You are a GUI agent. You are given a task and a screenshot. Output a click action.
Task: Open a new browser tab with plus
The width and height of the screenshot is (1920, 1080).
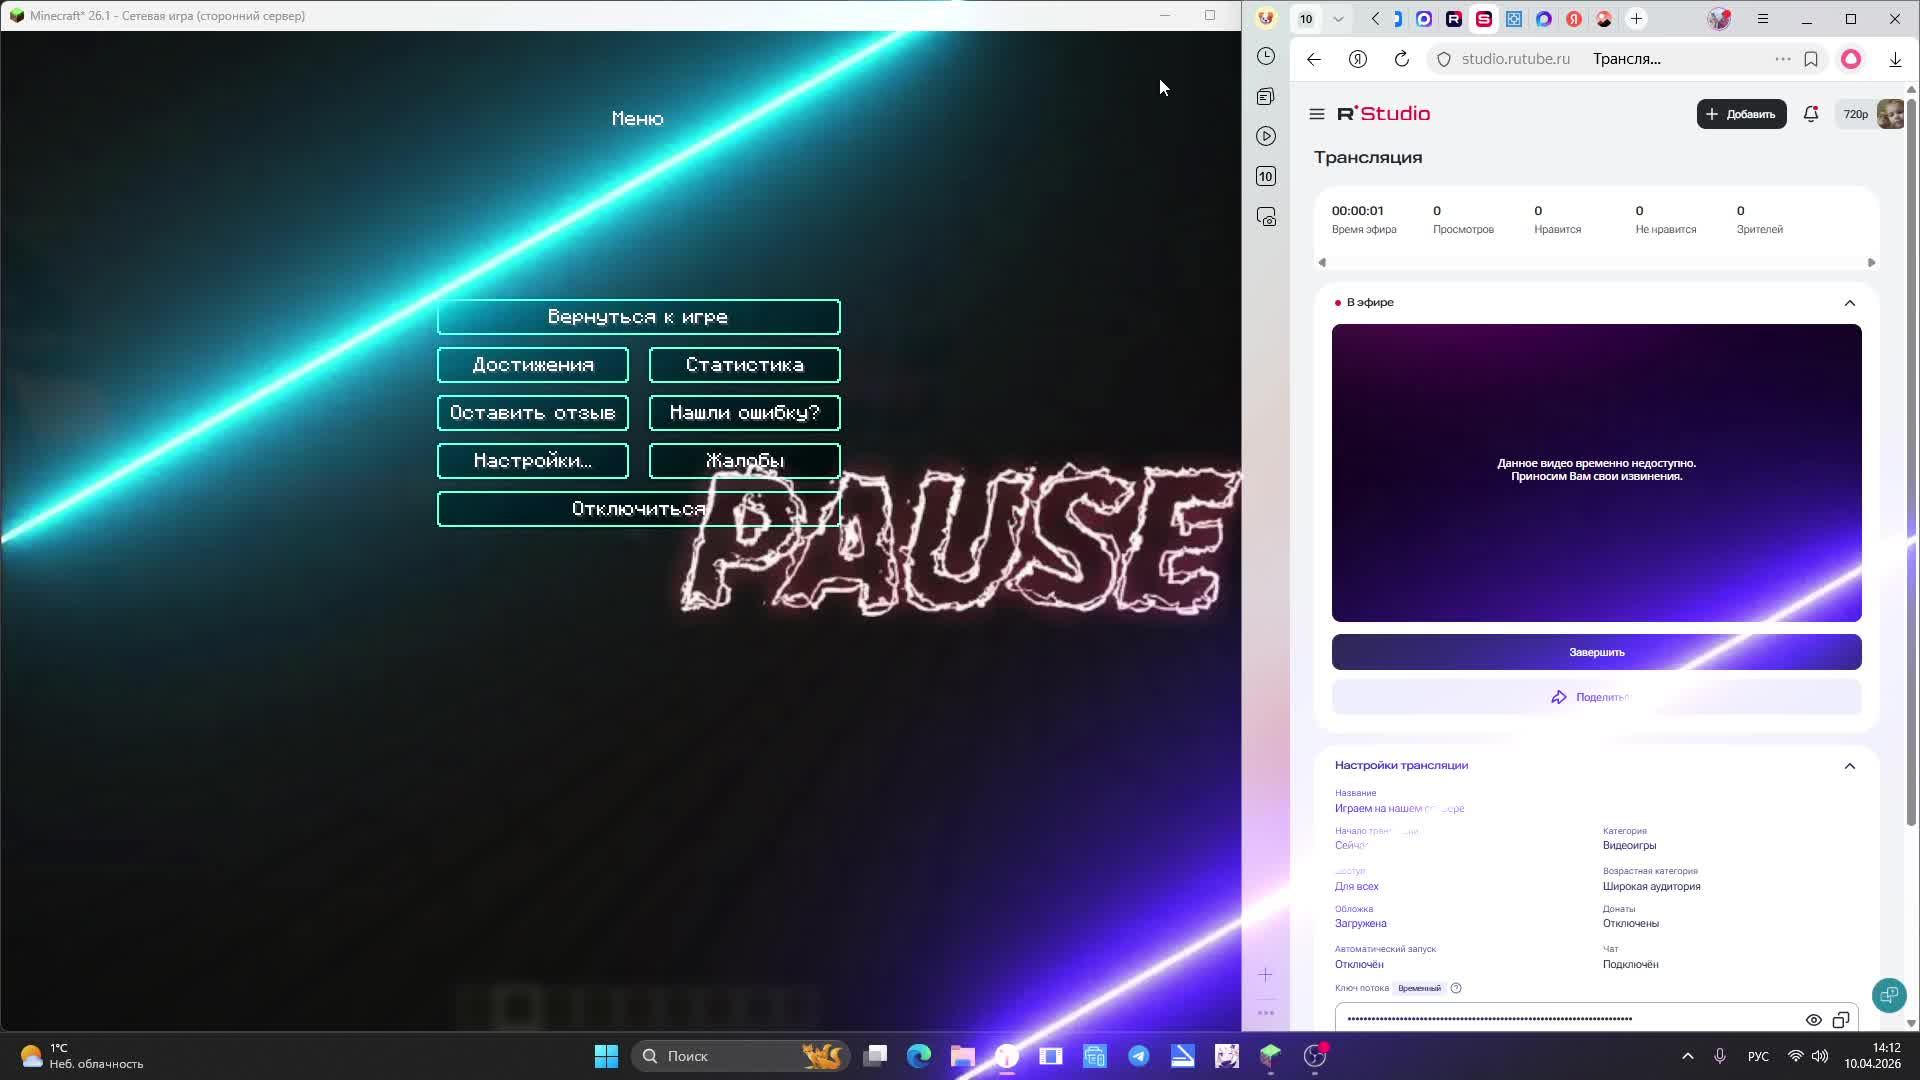(x=1636, y=19)
